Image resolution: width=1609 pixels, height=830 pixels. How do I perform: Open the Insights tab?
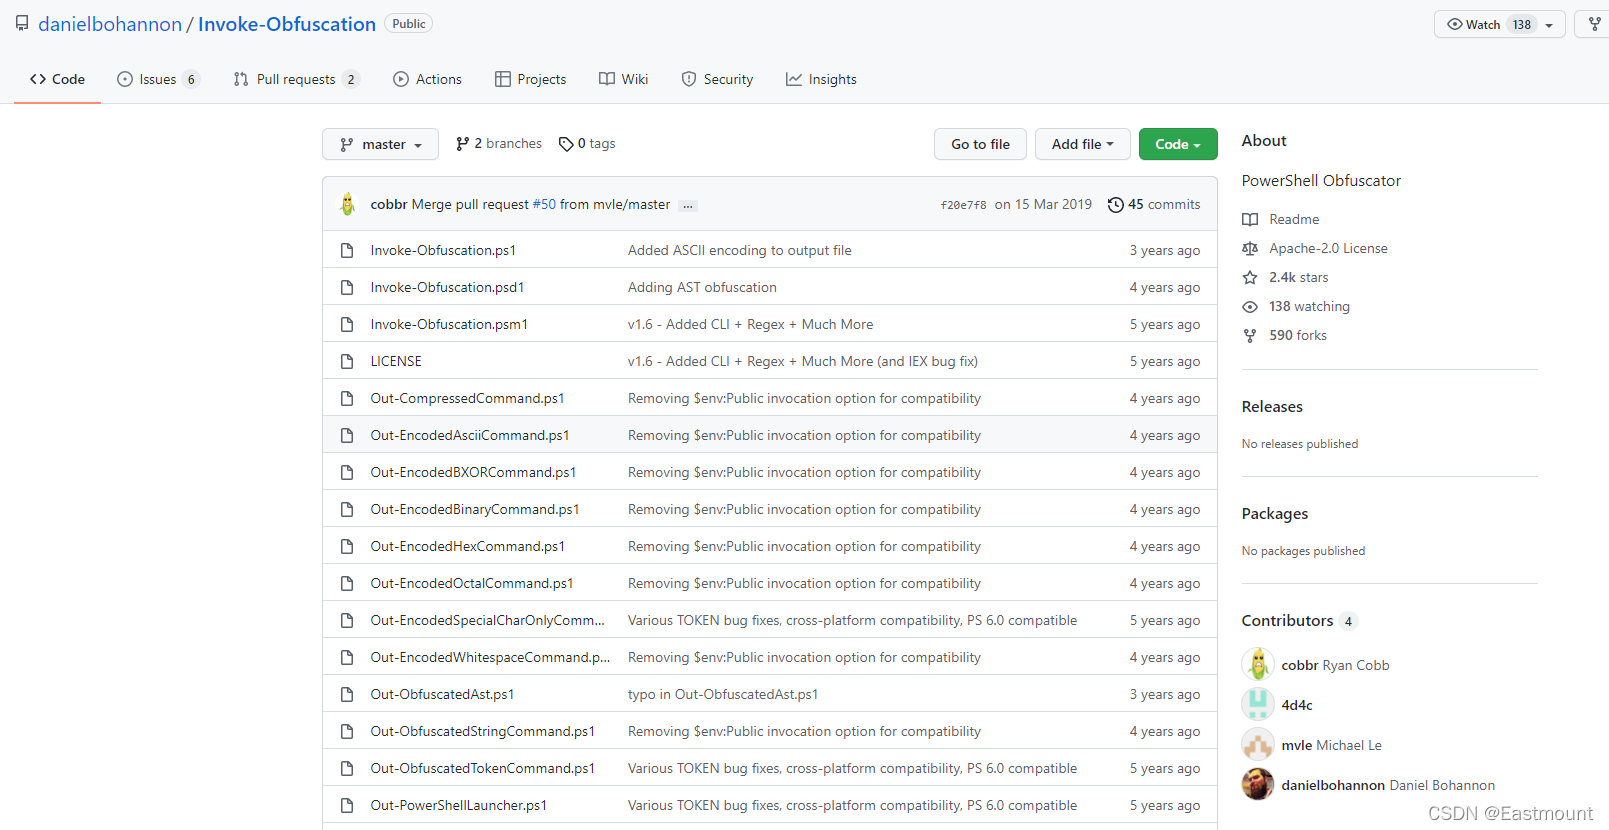pyautogui.click(x=822, y=79)
